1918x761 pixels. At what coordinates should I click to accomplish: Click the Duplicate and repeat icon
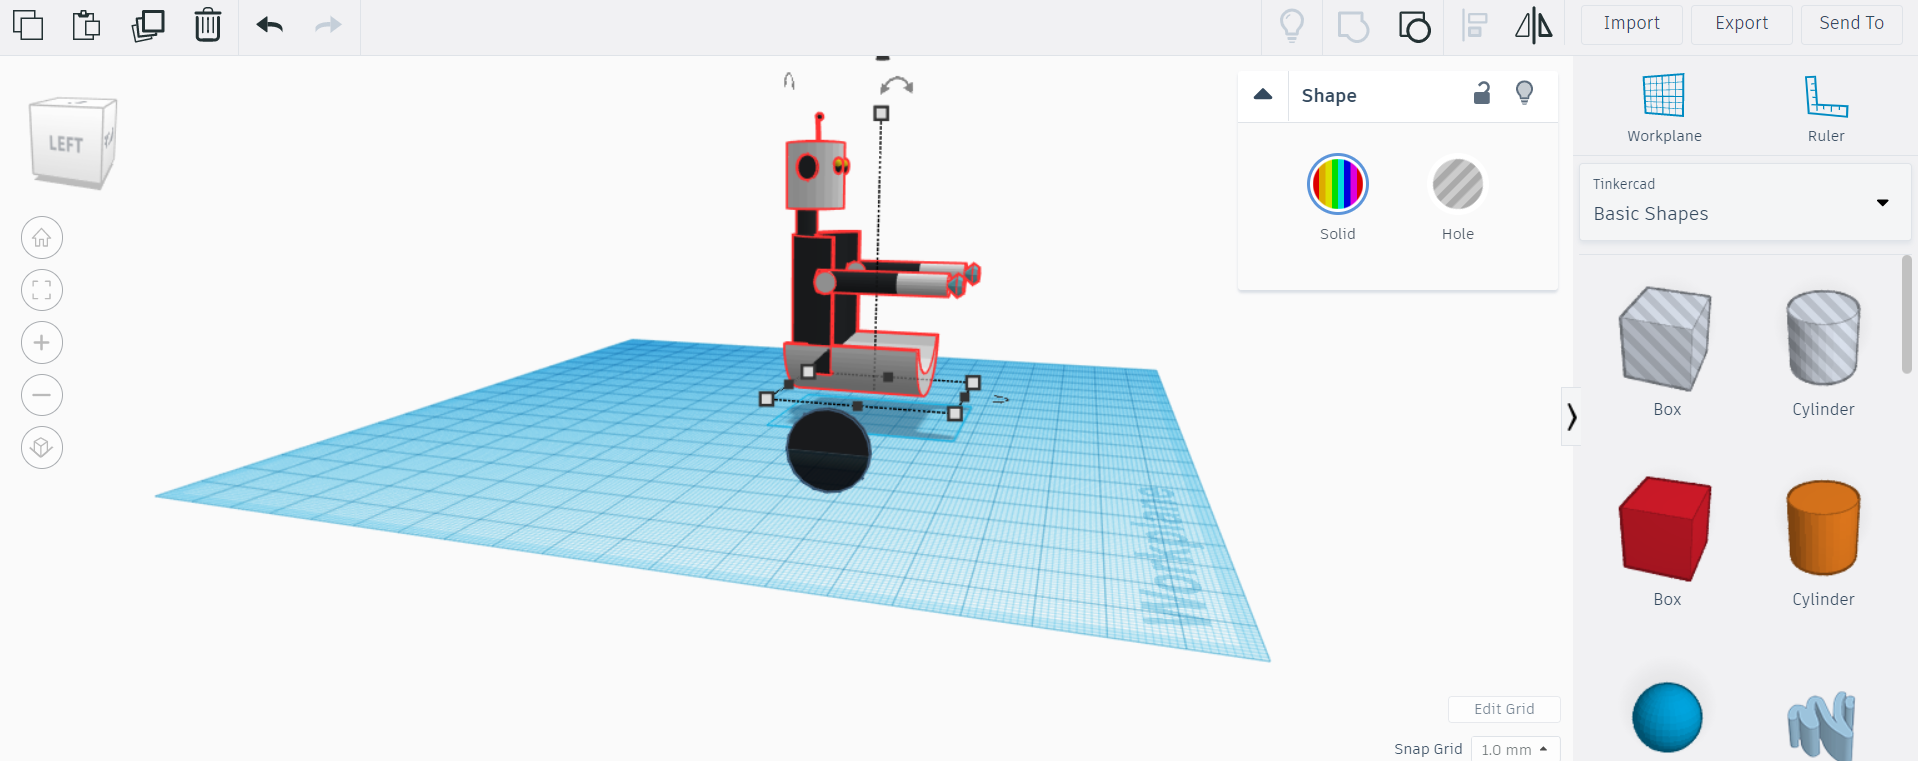148,24
